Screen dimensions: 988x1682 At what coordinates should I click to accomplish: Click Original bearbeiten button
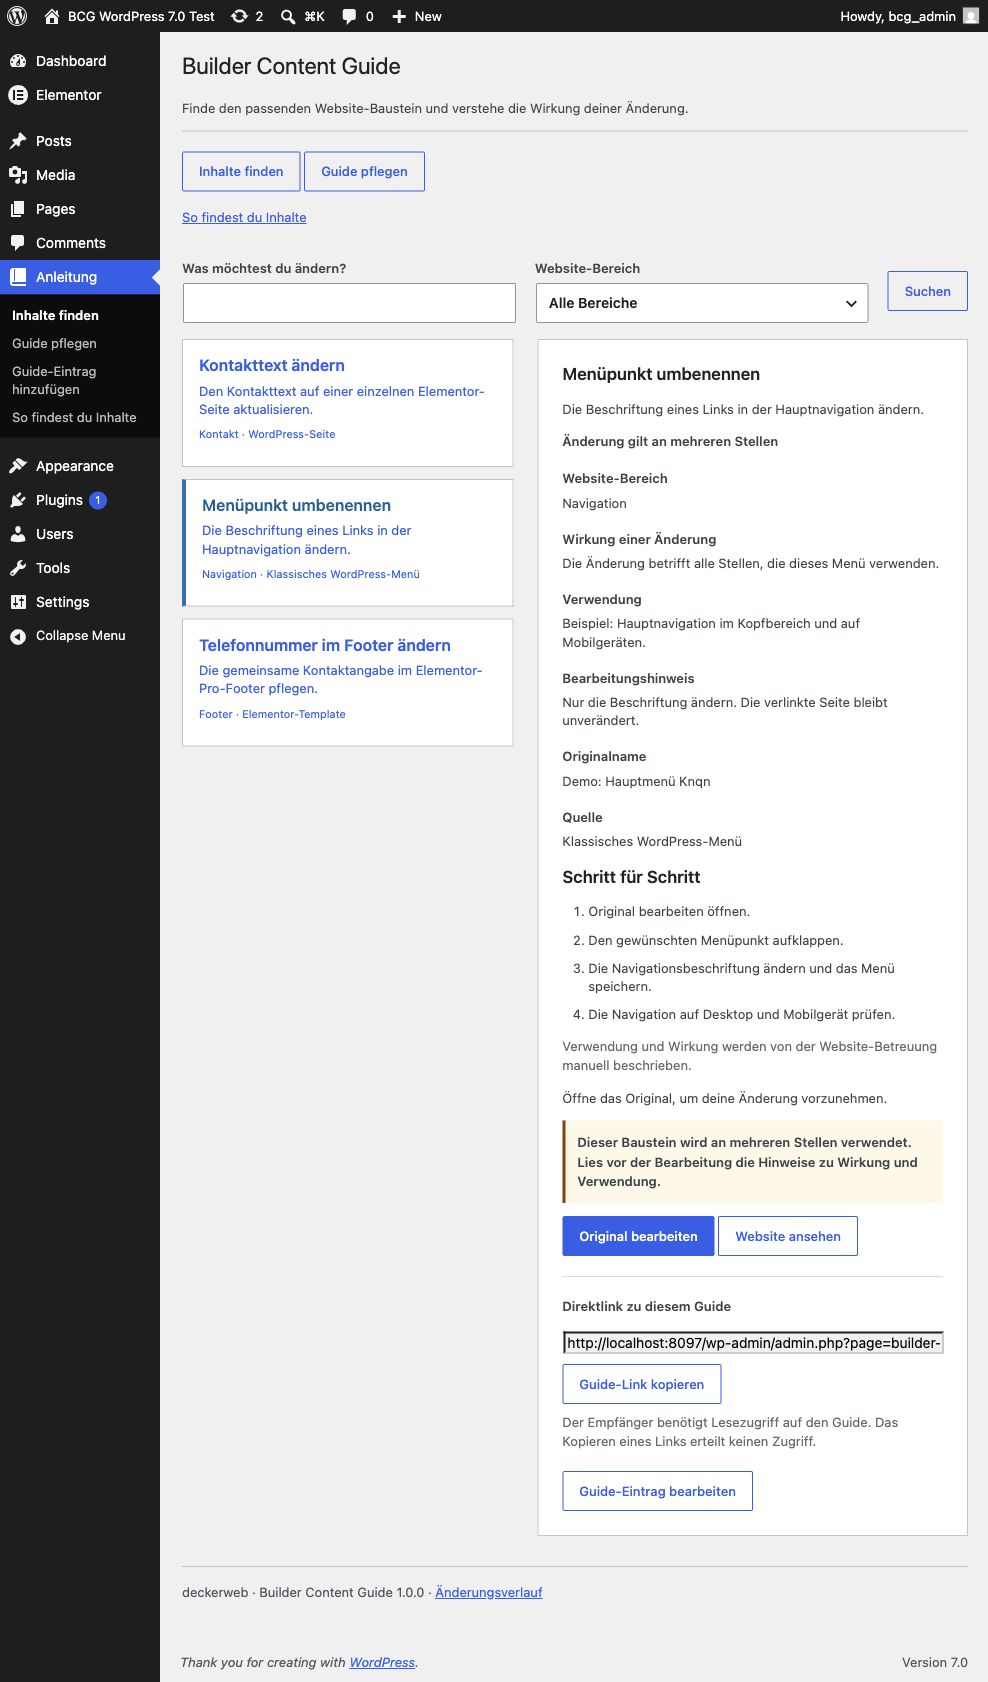(x=638, y=1236)
